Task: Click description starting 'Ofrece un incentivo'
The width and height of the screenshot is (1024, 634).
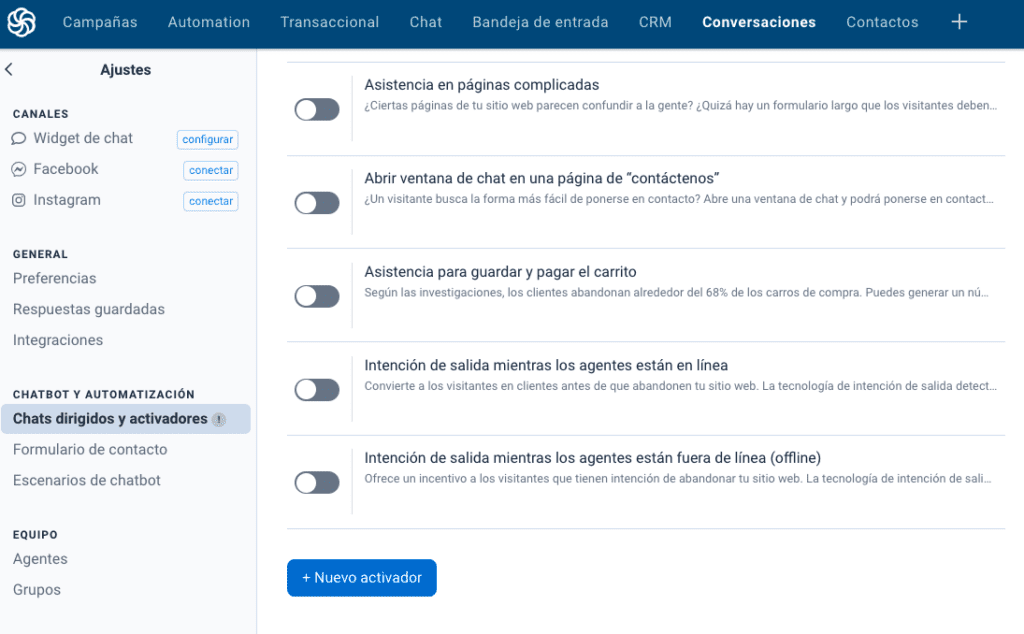Action: coord(678,479)
